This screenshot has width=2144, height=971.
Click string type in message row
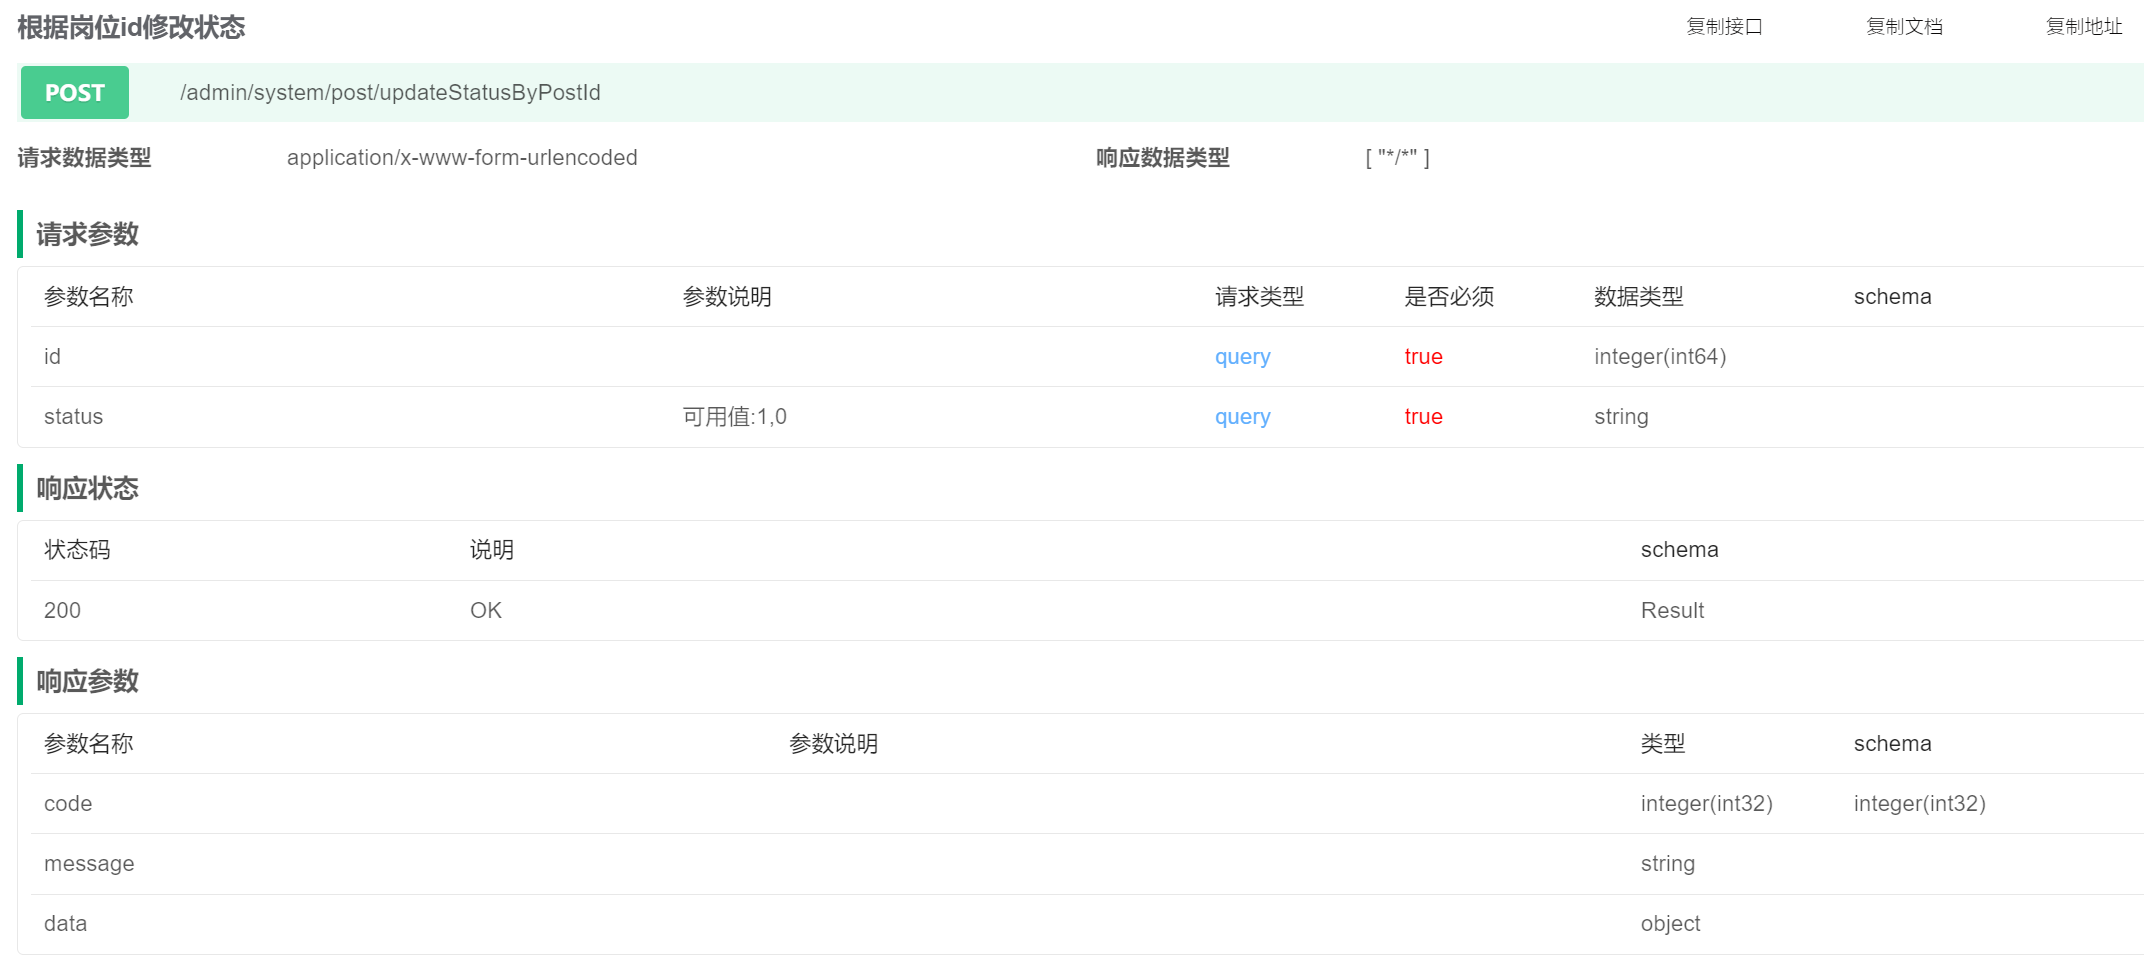[1668, 864]
